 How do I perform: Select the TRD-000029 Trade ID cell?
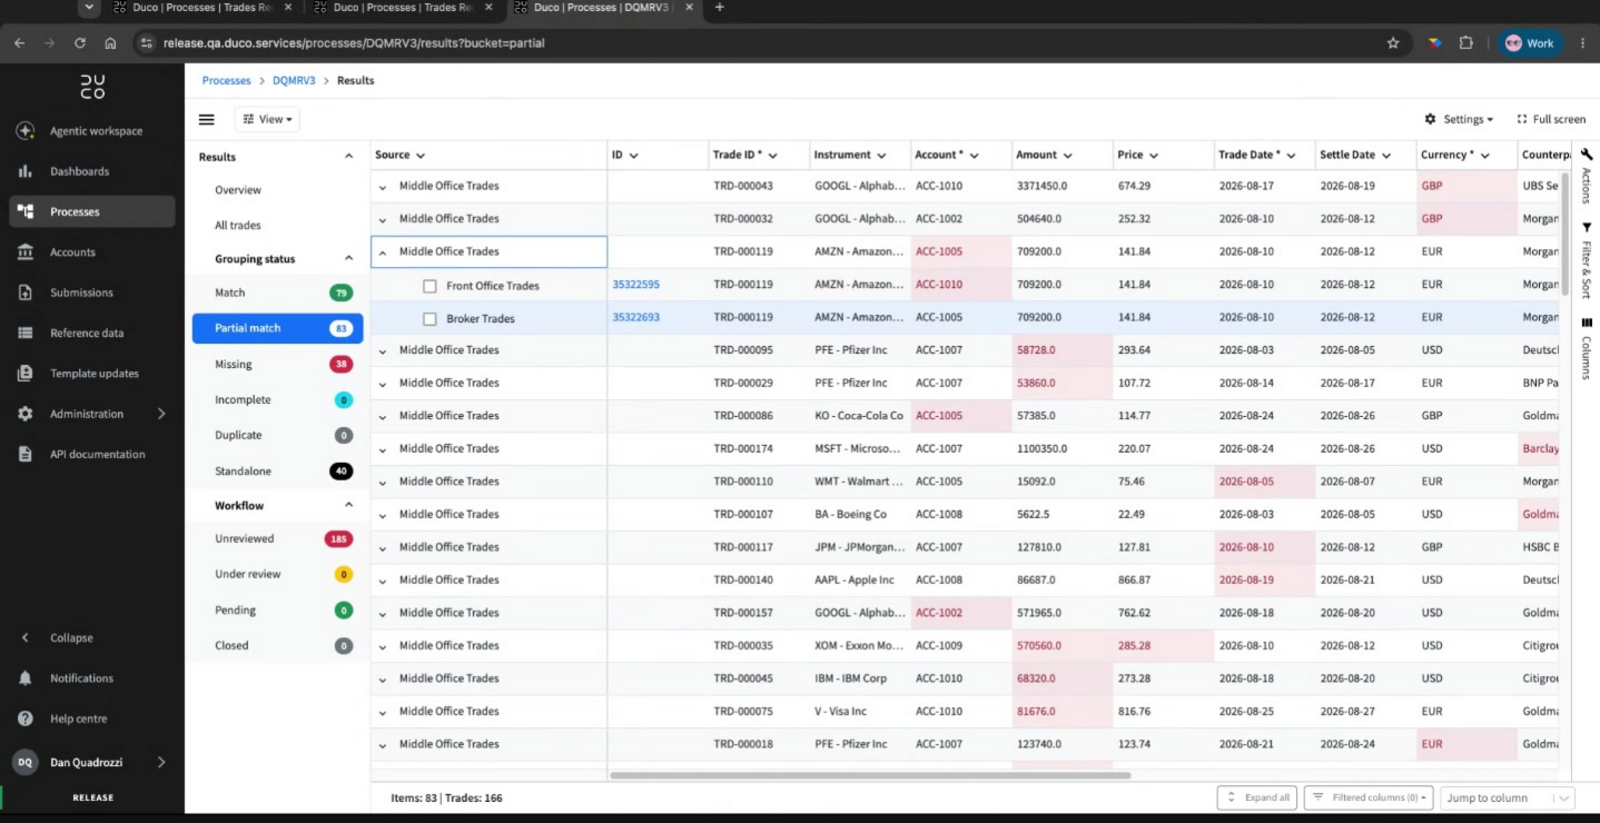coord(757,383)
